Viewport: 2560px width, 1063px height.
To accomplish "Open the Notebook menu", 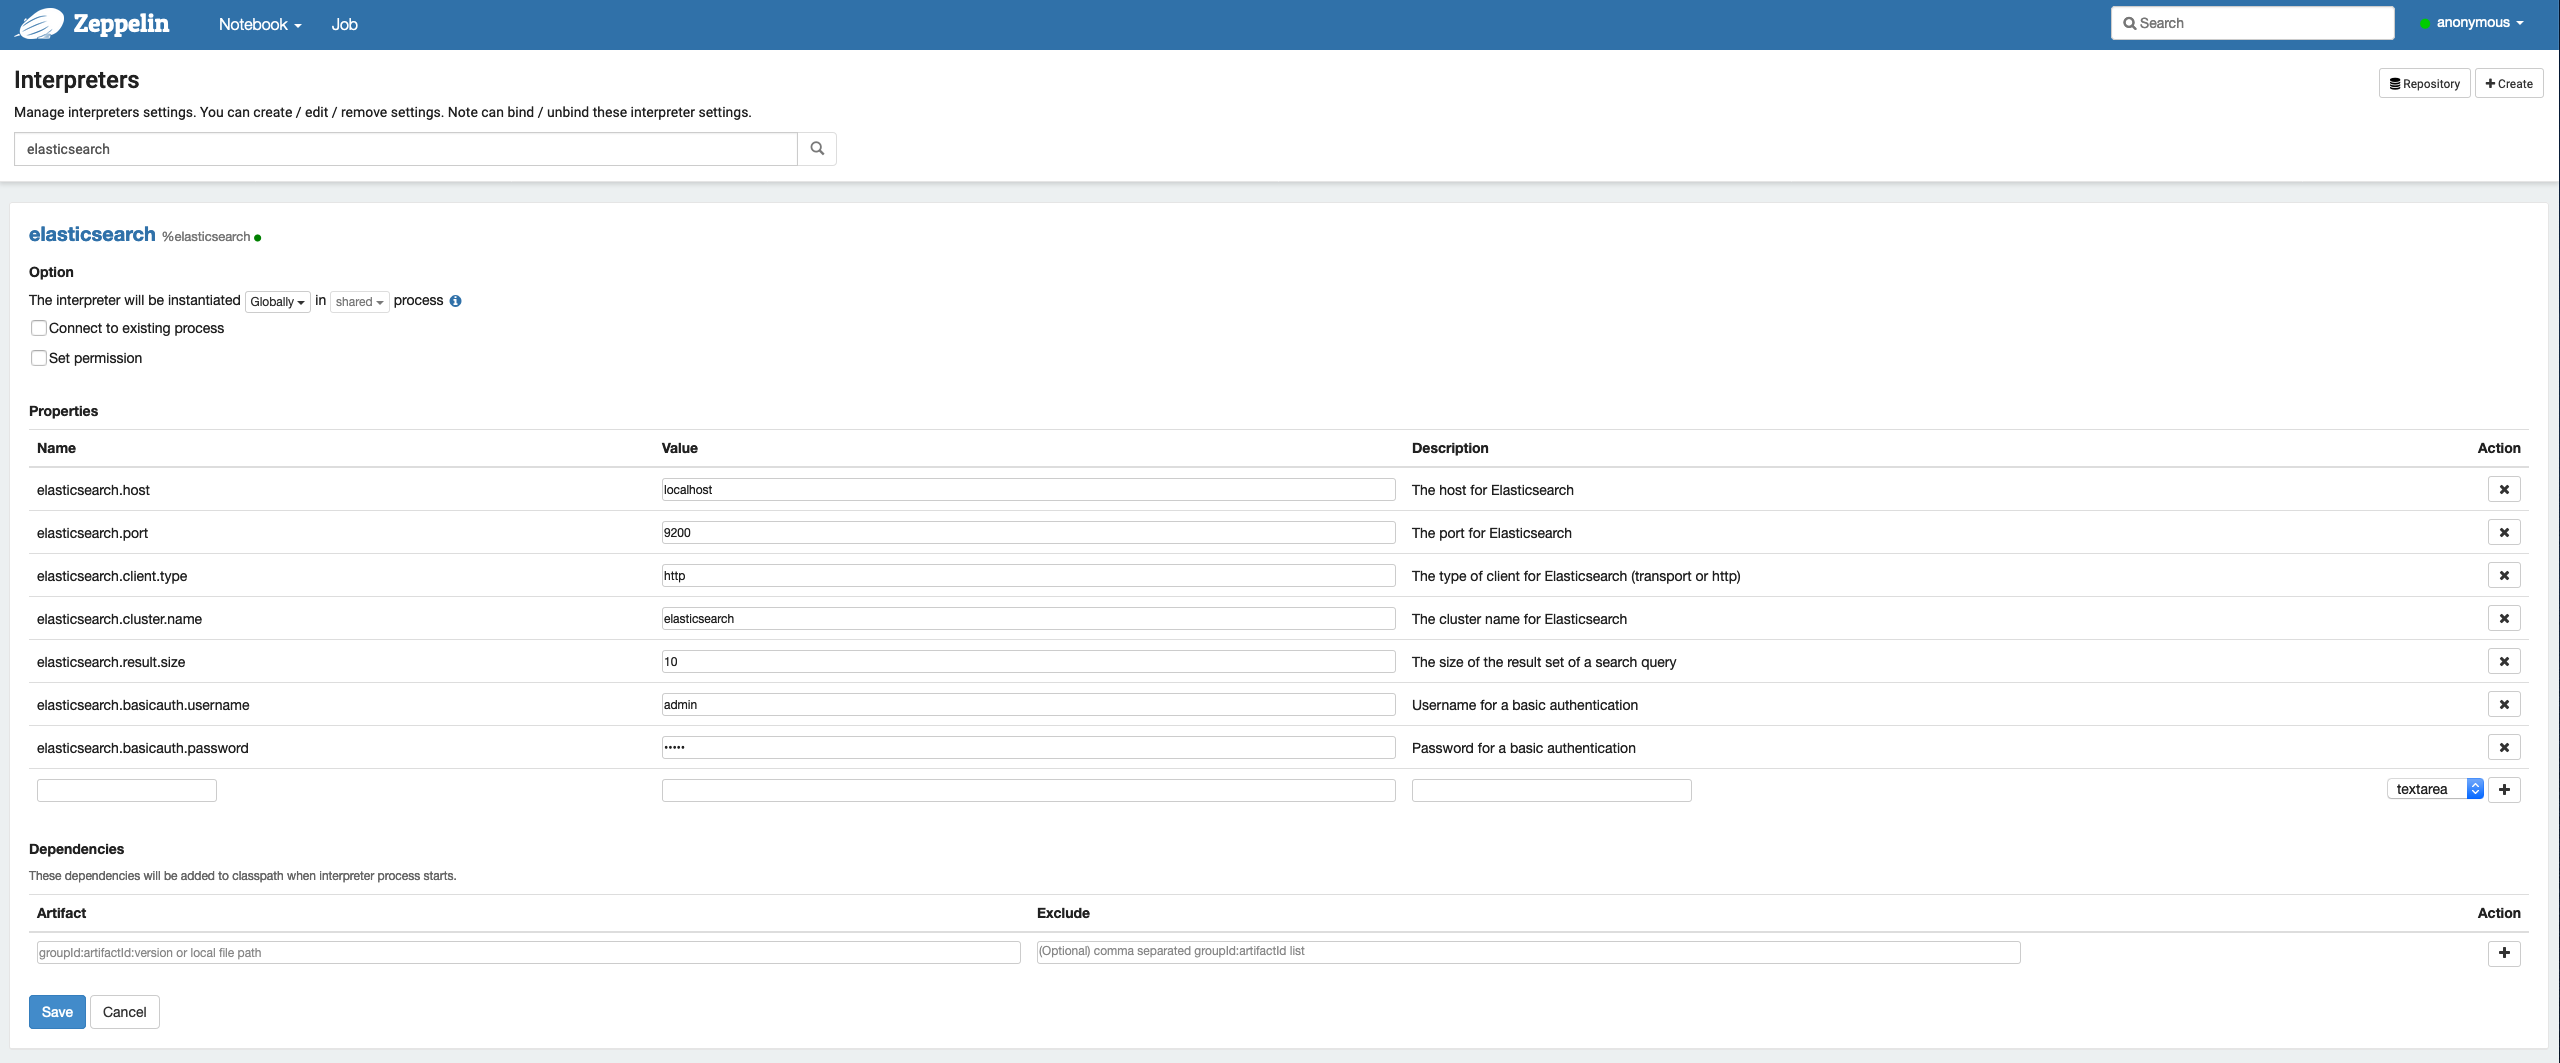I will (260, 24).
